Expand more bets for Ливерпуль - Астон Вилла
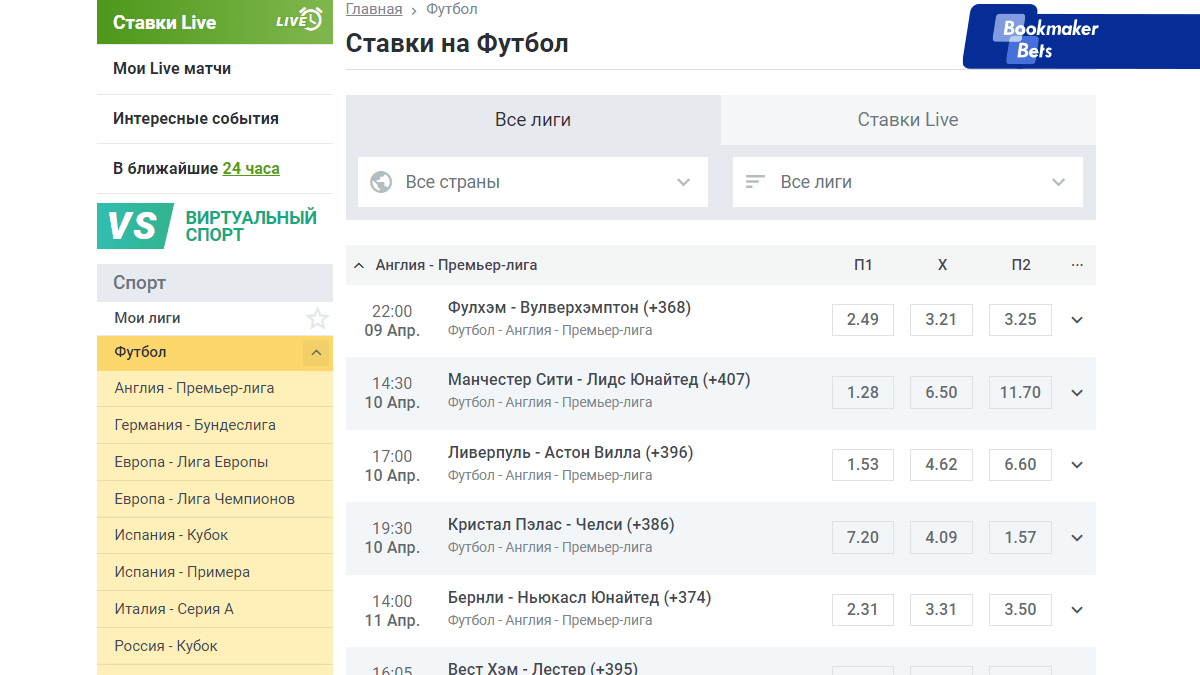Viewport: 1200px width, 675px height. click(x=1077, y=465)
